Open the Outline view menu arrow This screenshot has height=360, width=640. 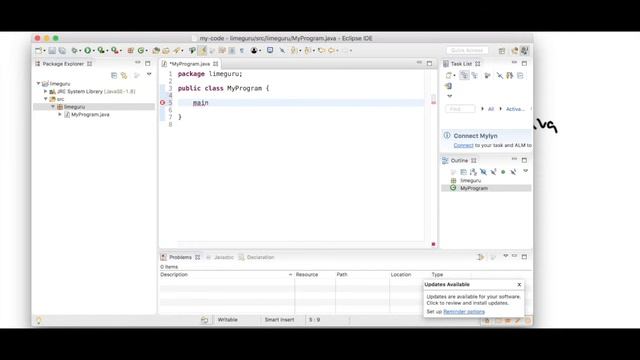[525, 171]
